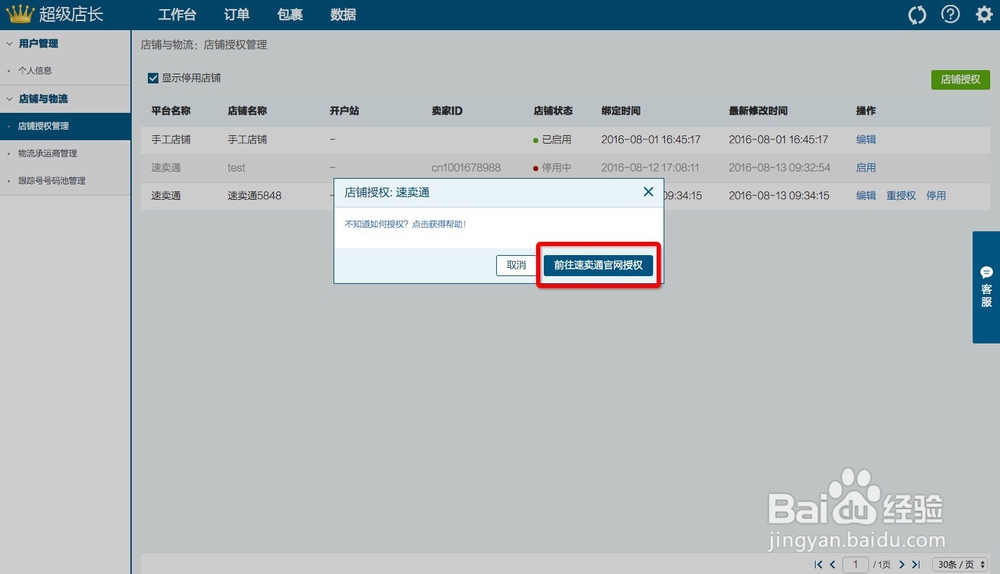Select 物流承运商管理 in the sidebar
1000x574 pixels.
[47, 153]
